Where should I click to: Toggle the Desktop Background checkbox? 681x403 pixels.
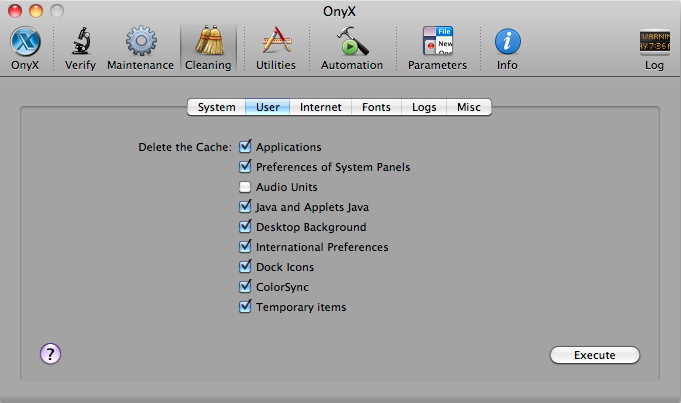pos(245,226)
